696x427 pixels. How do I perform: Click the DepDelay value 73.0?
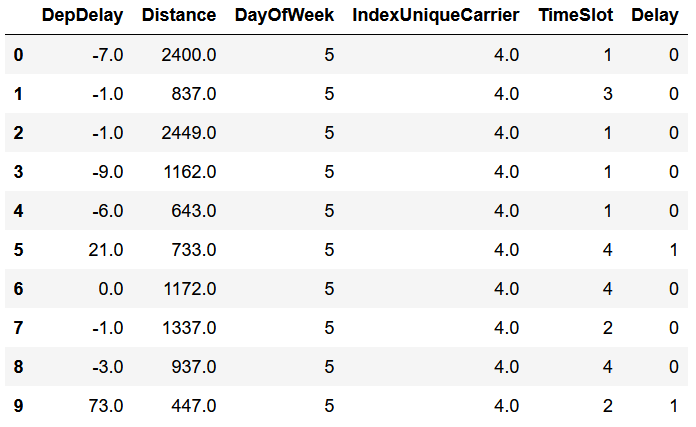(x=106, y=406)
